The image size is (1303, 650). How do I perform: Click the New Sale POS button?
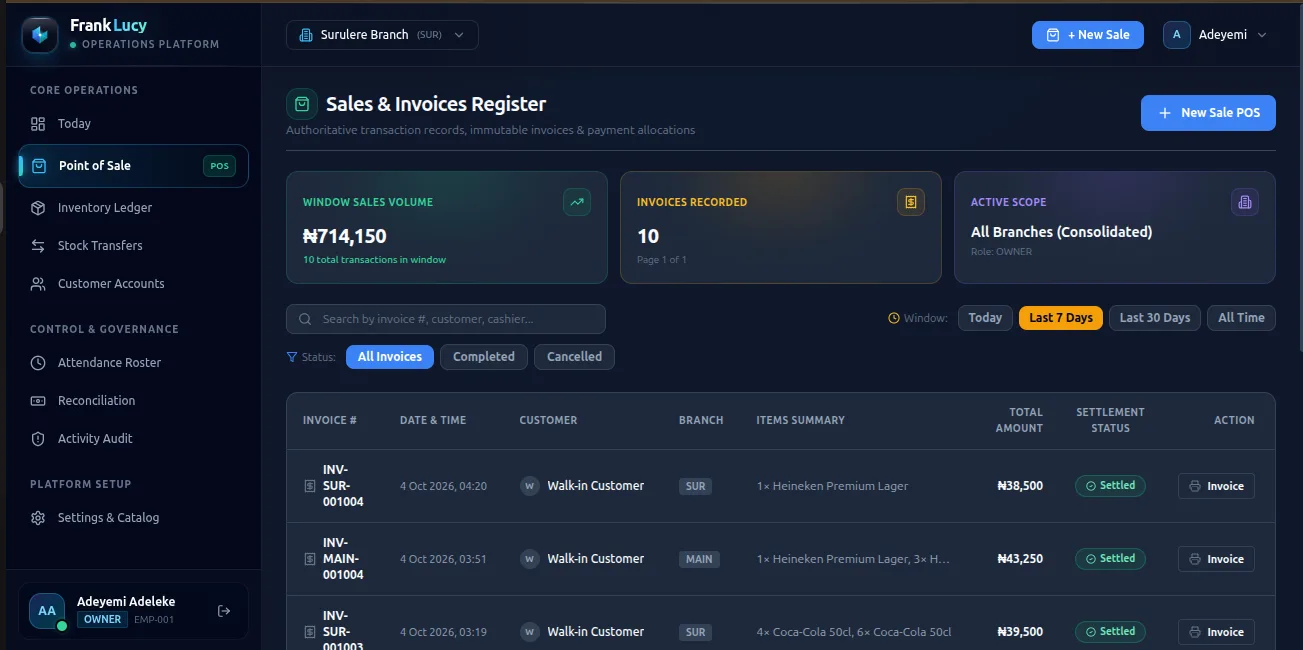1208,113
